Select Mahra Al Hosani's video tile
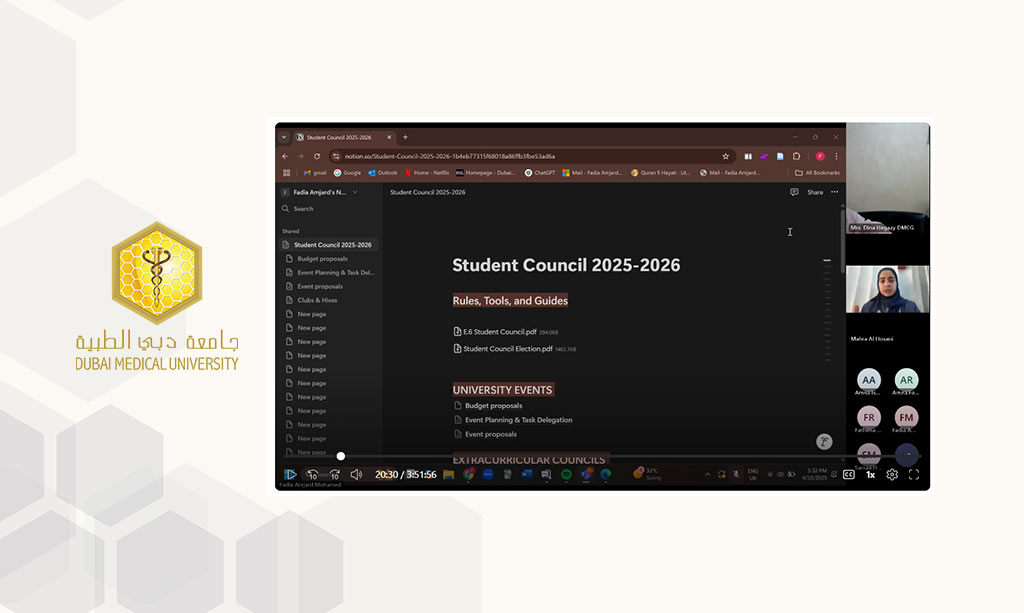This screenshot has width=1024, height=613. coord(888,289)
